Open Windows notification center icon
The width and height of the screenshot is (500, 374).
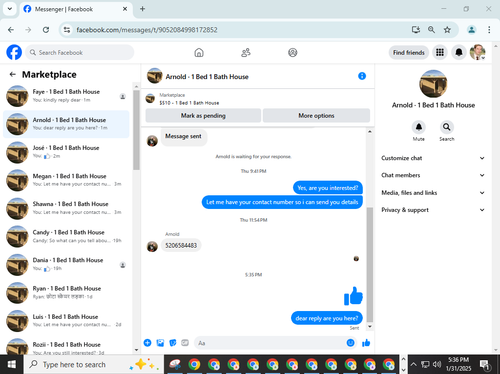[484, 365]
